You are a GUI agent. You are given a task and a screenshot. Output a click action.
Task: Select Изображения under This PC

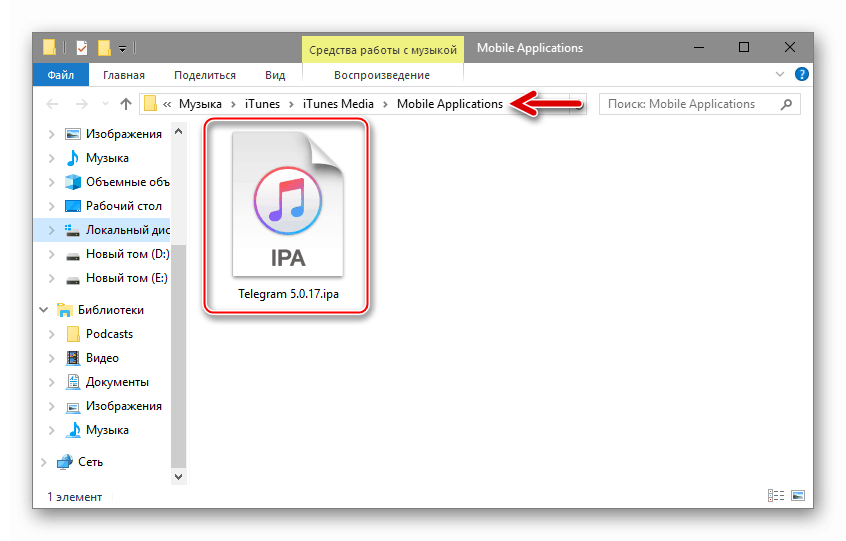[124, 134]
